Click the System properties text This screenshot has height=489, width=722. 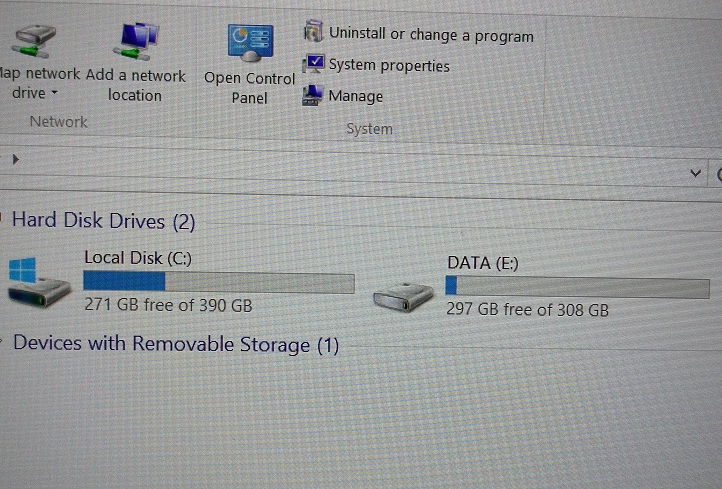tap(389, 65)
